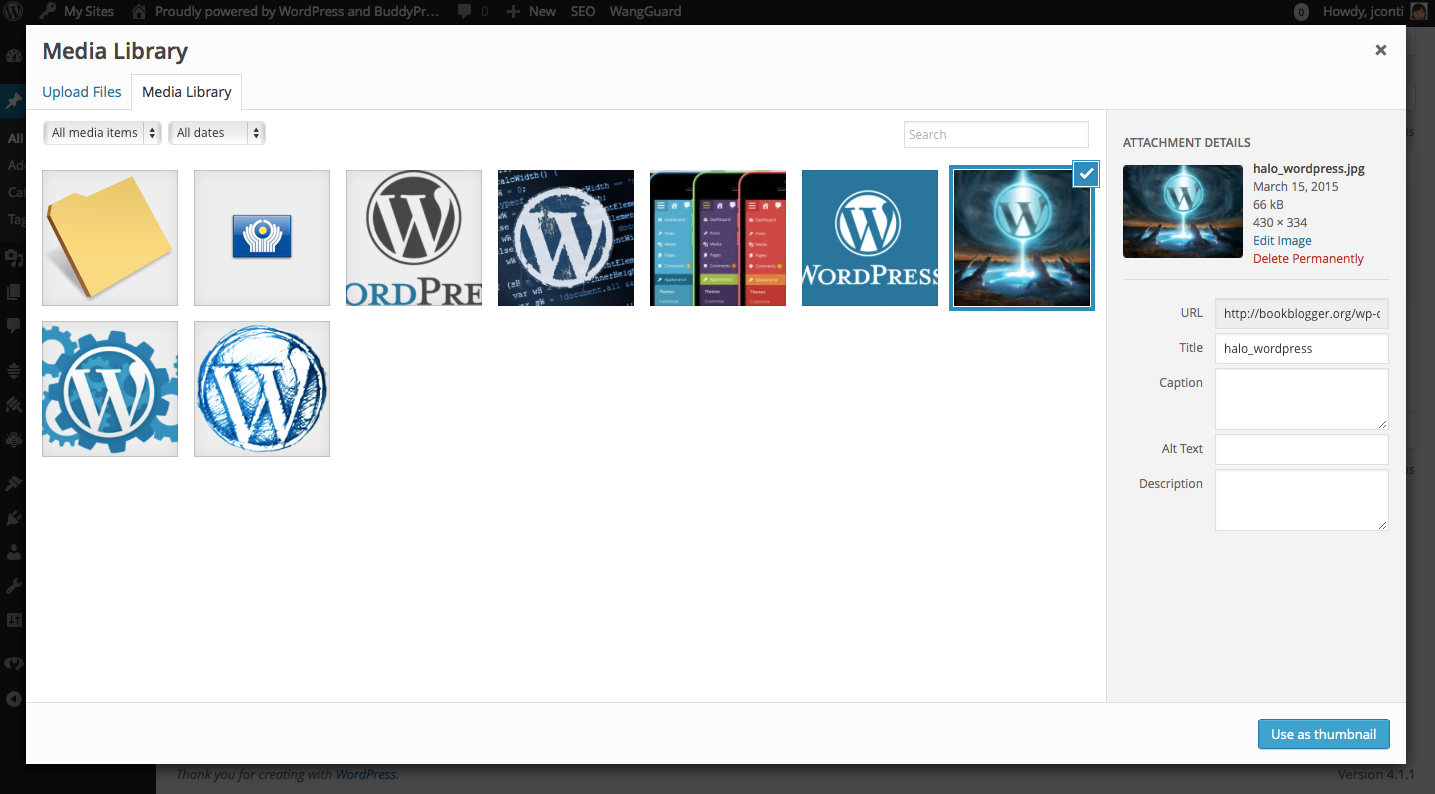Click the selected halo WordPress thumbnail

point(1022,238)
